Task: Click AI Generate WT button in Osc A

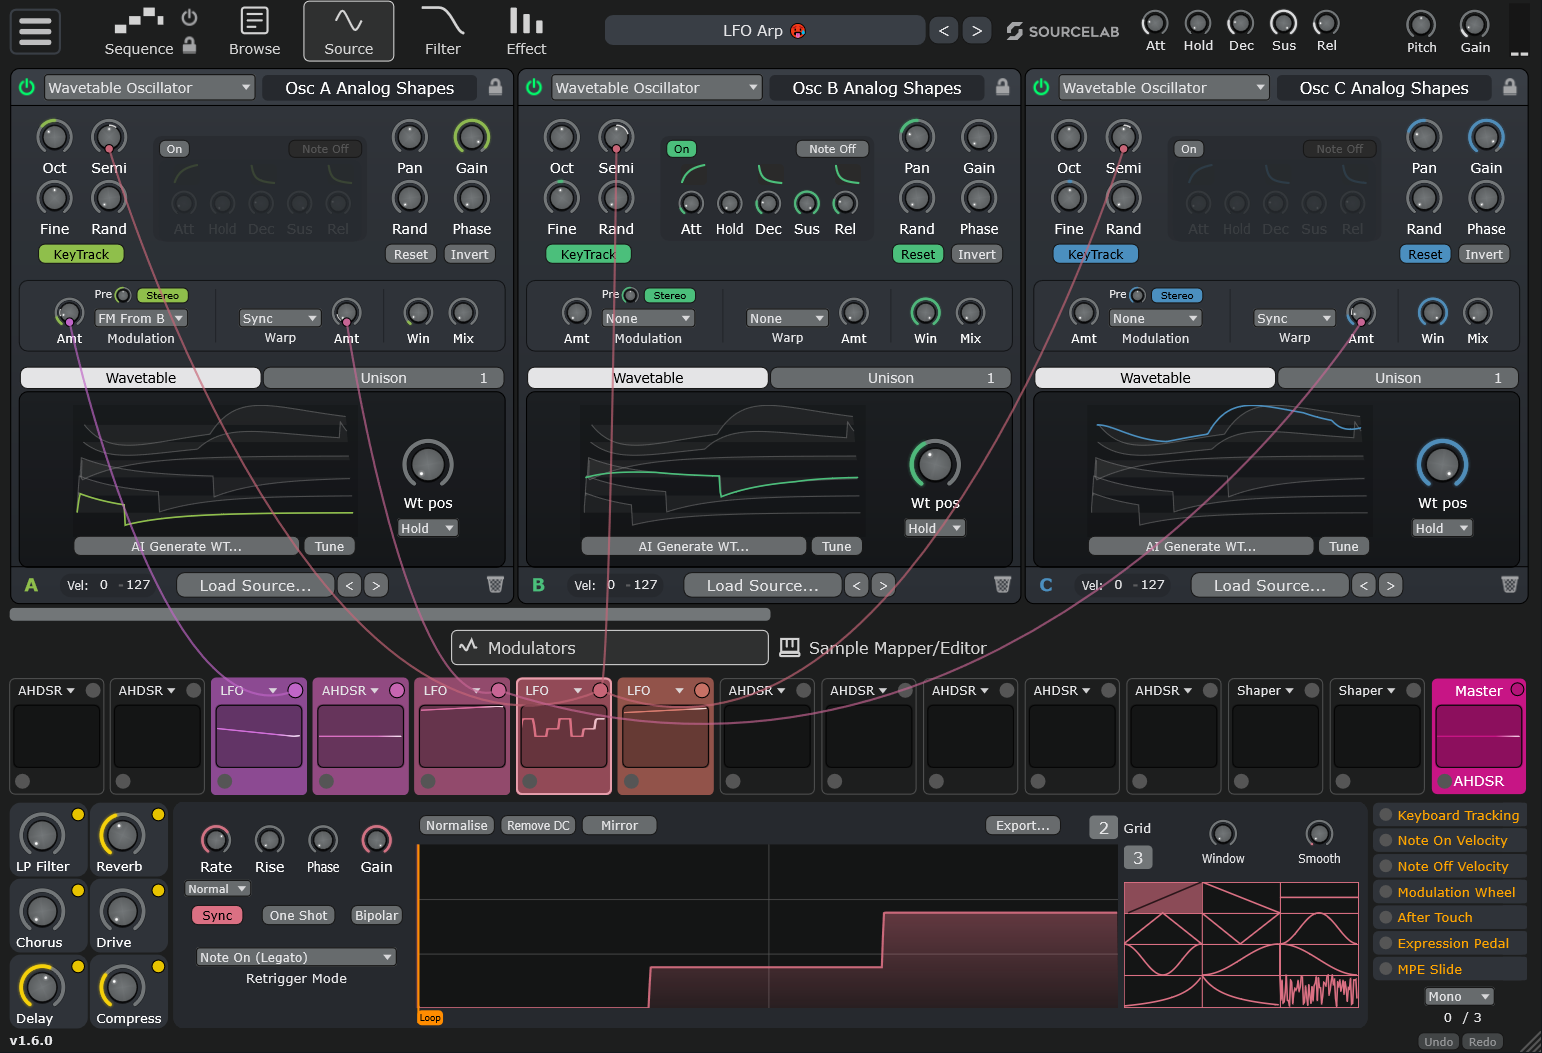Action: pyautogui.click(x=186, y=546)
